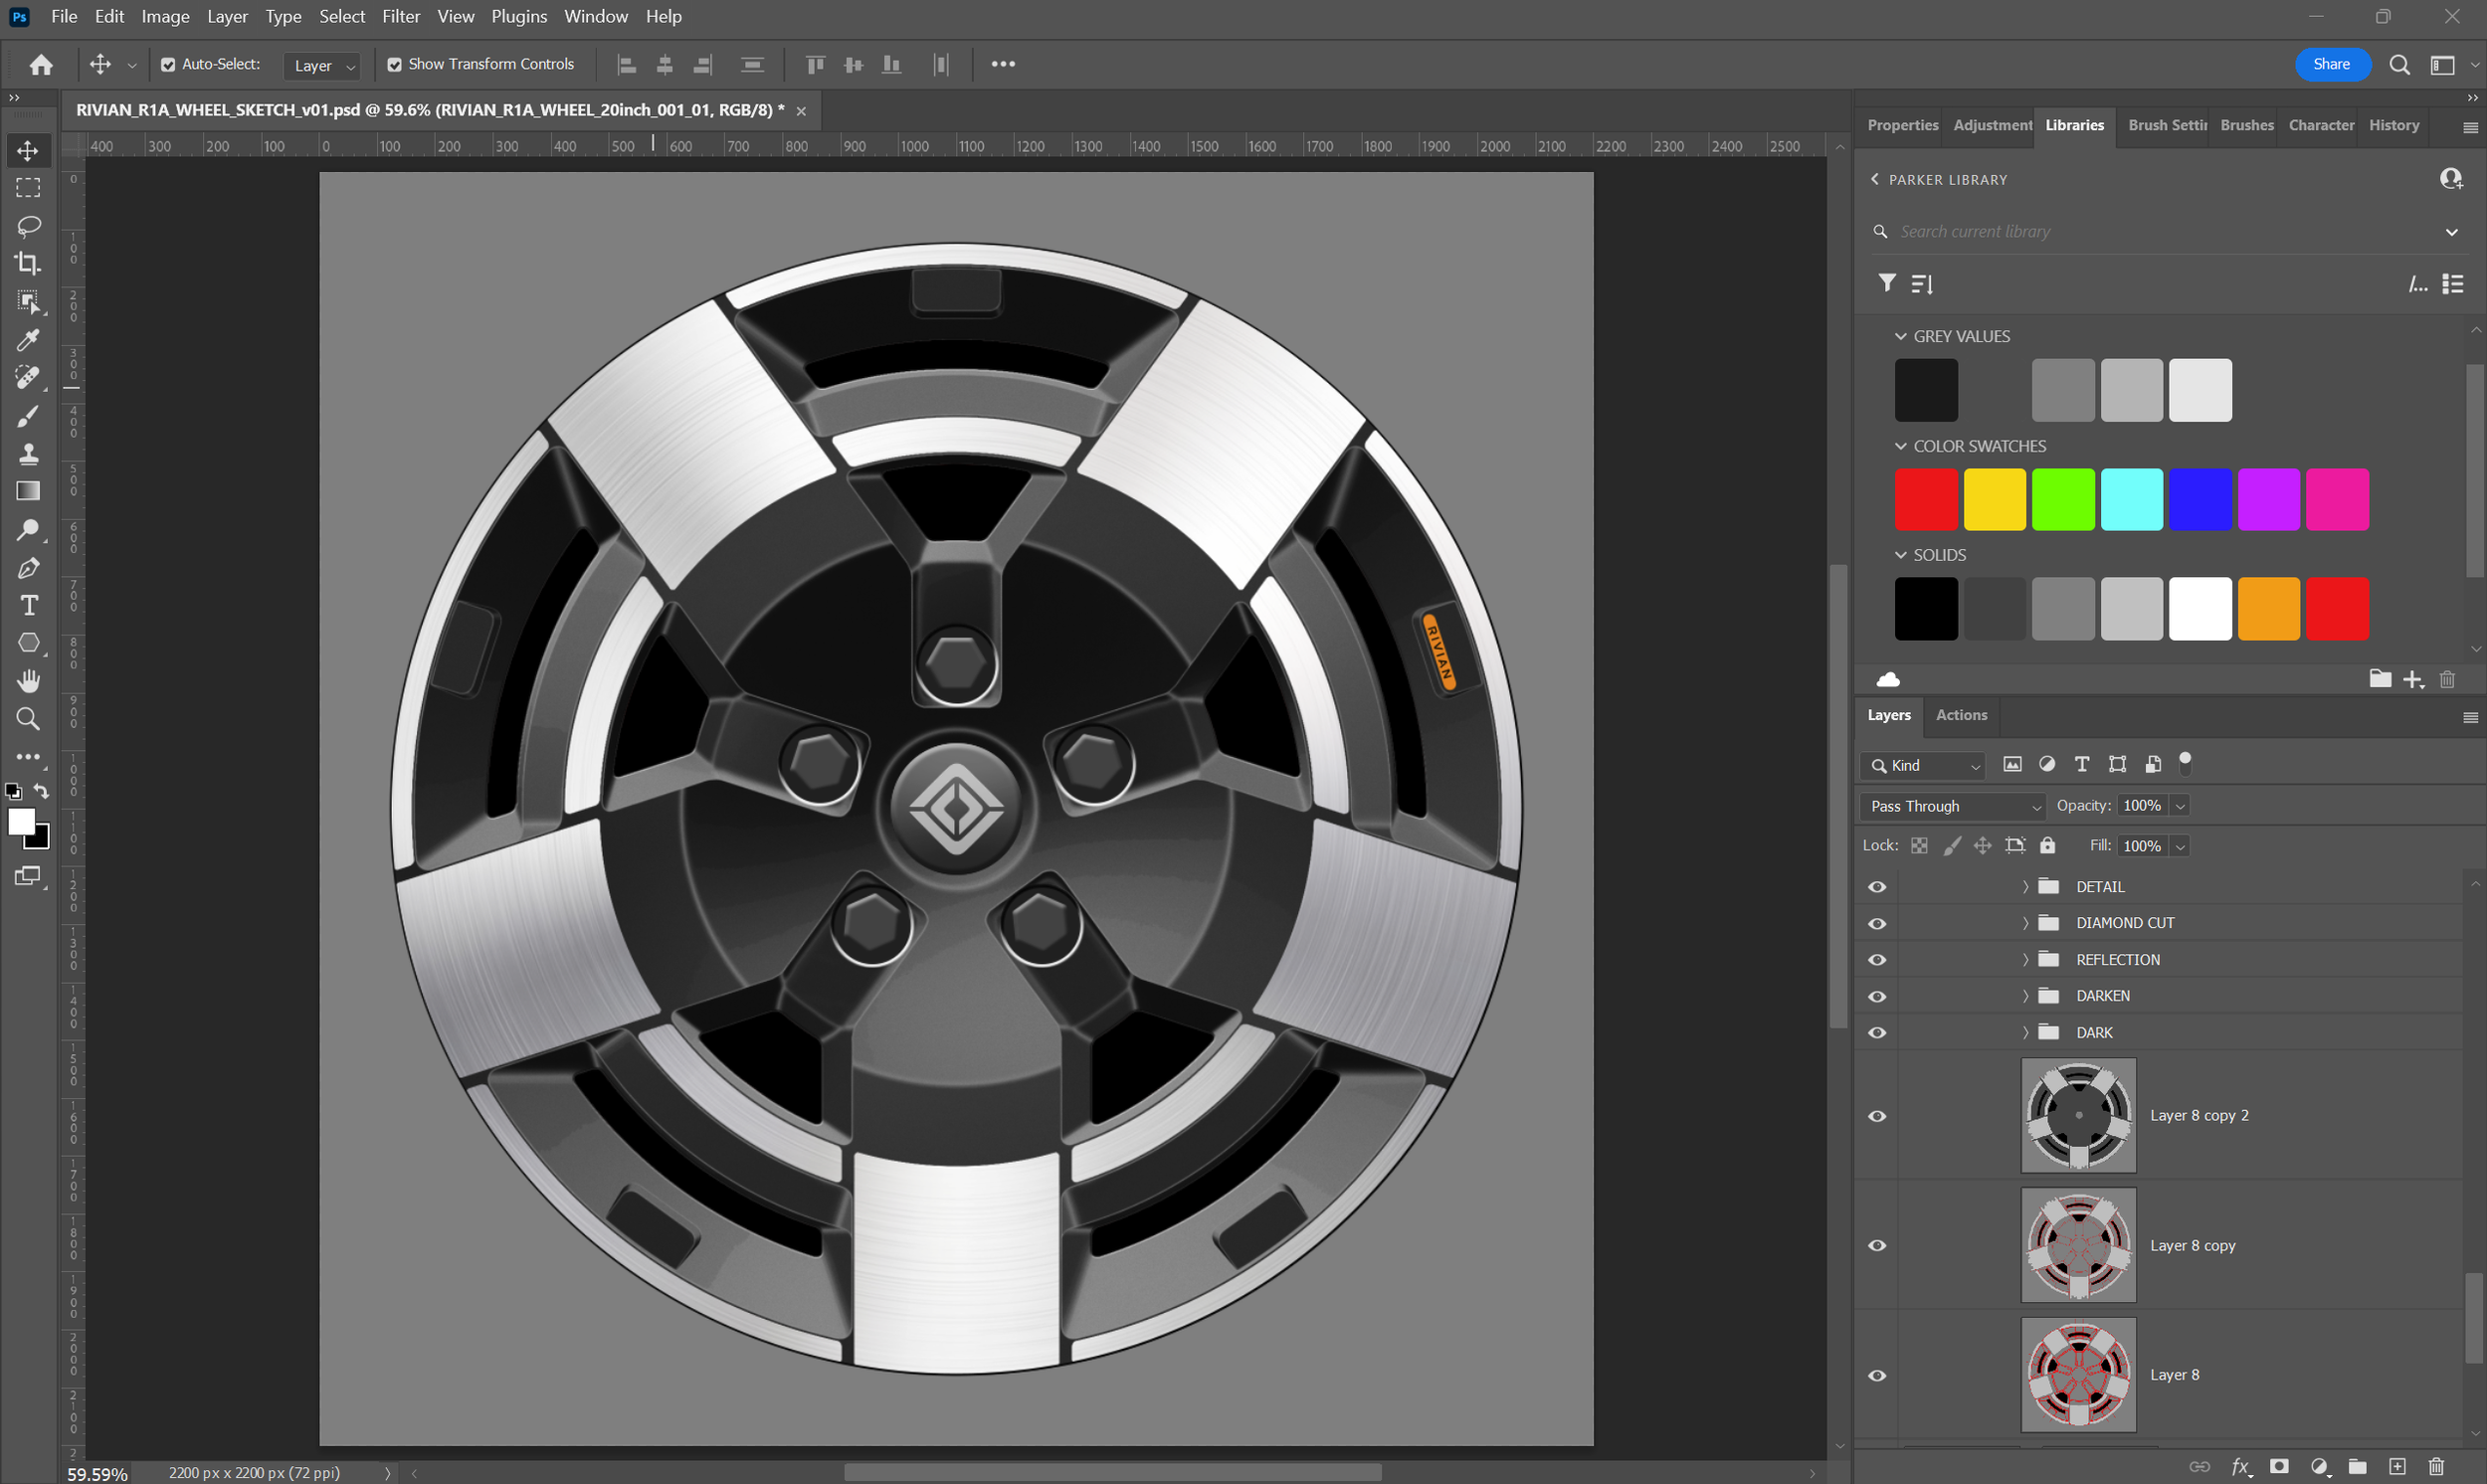The height and width of the screenshot is (1484, 2487).
Task: Select the Crop tool
Action: point(28,264)
